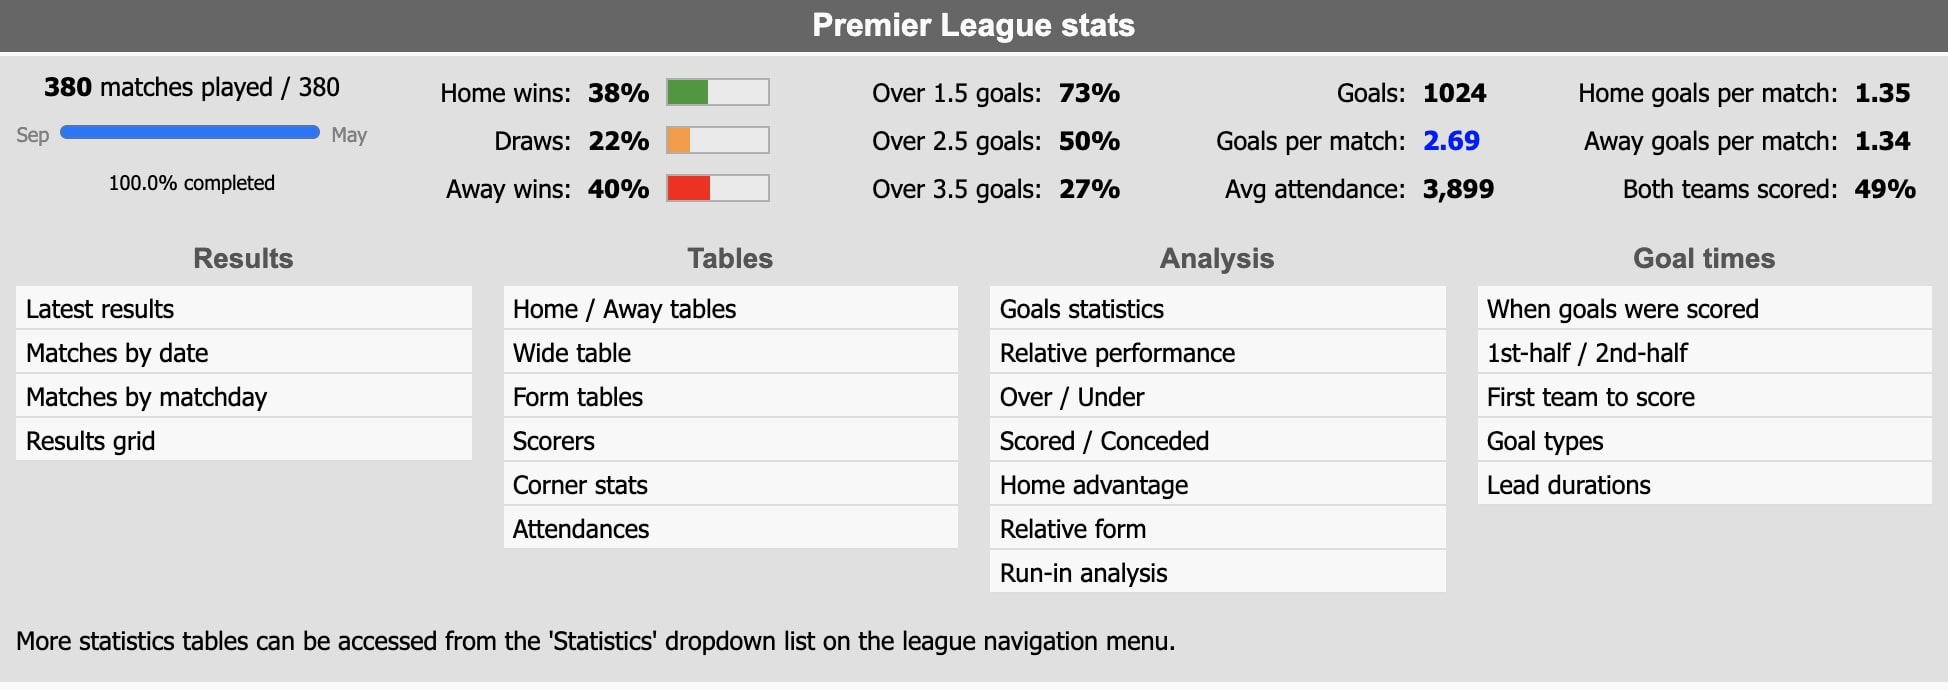1948x690 pixels.
Task: Select the Wide table link
Action: 730,352
